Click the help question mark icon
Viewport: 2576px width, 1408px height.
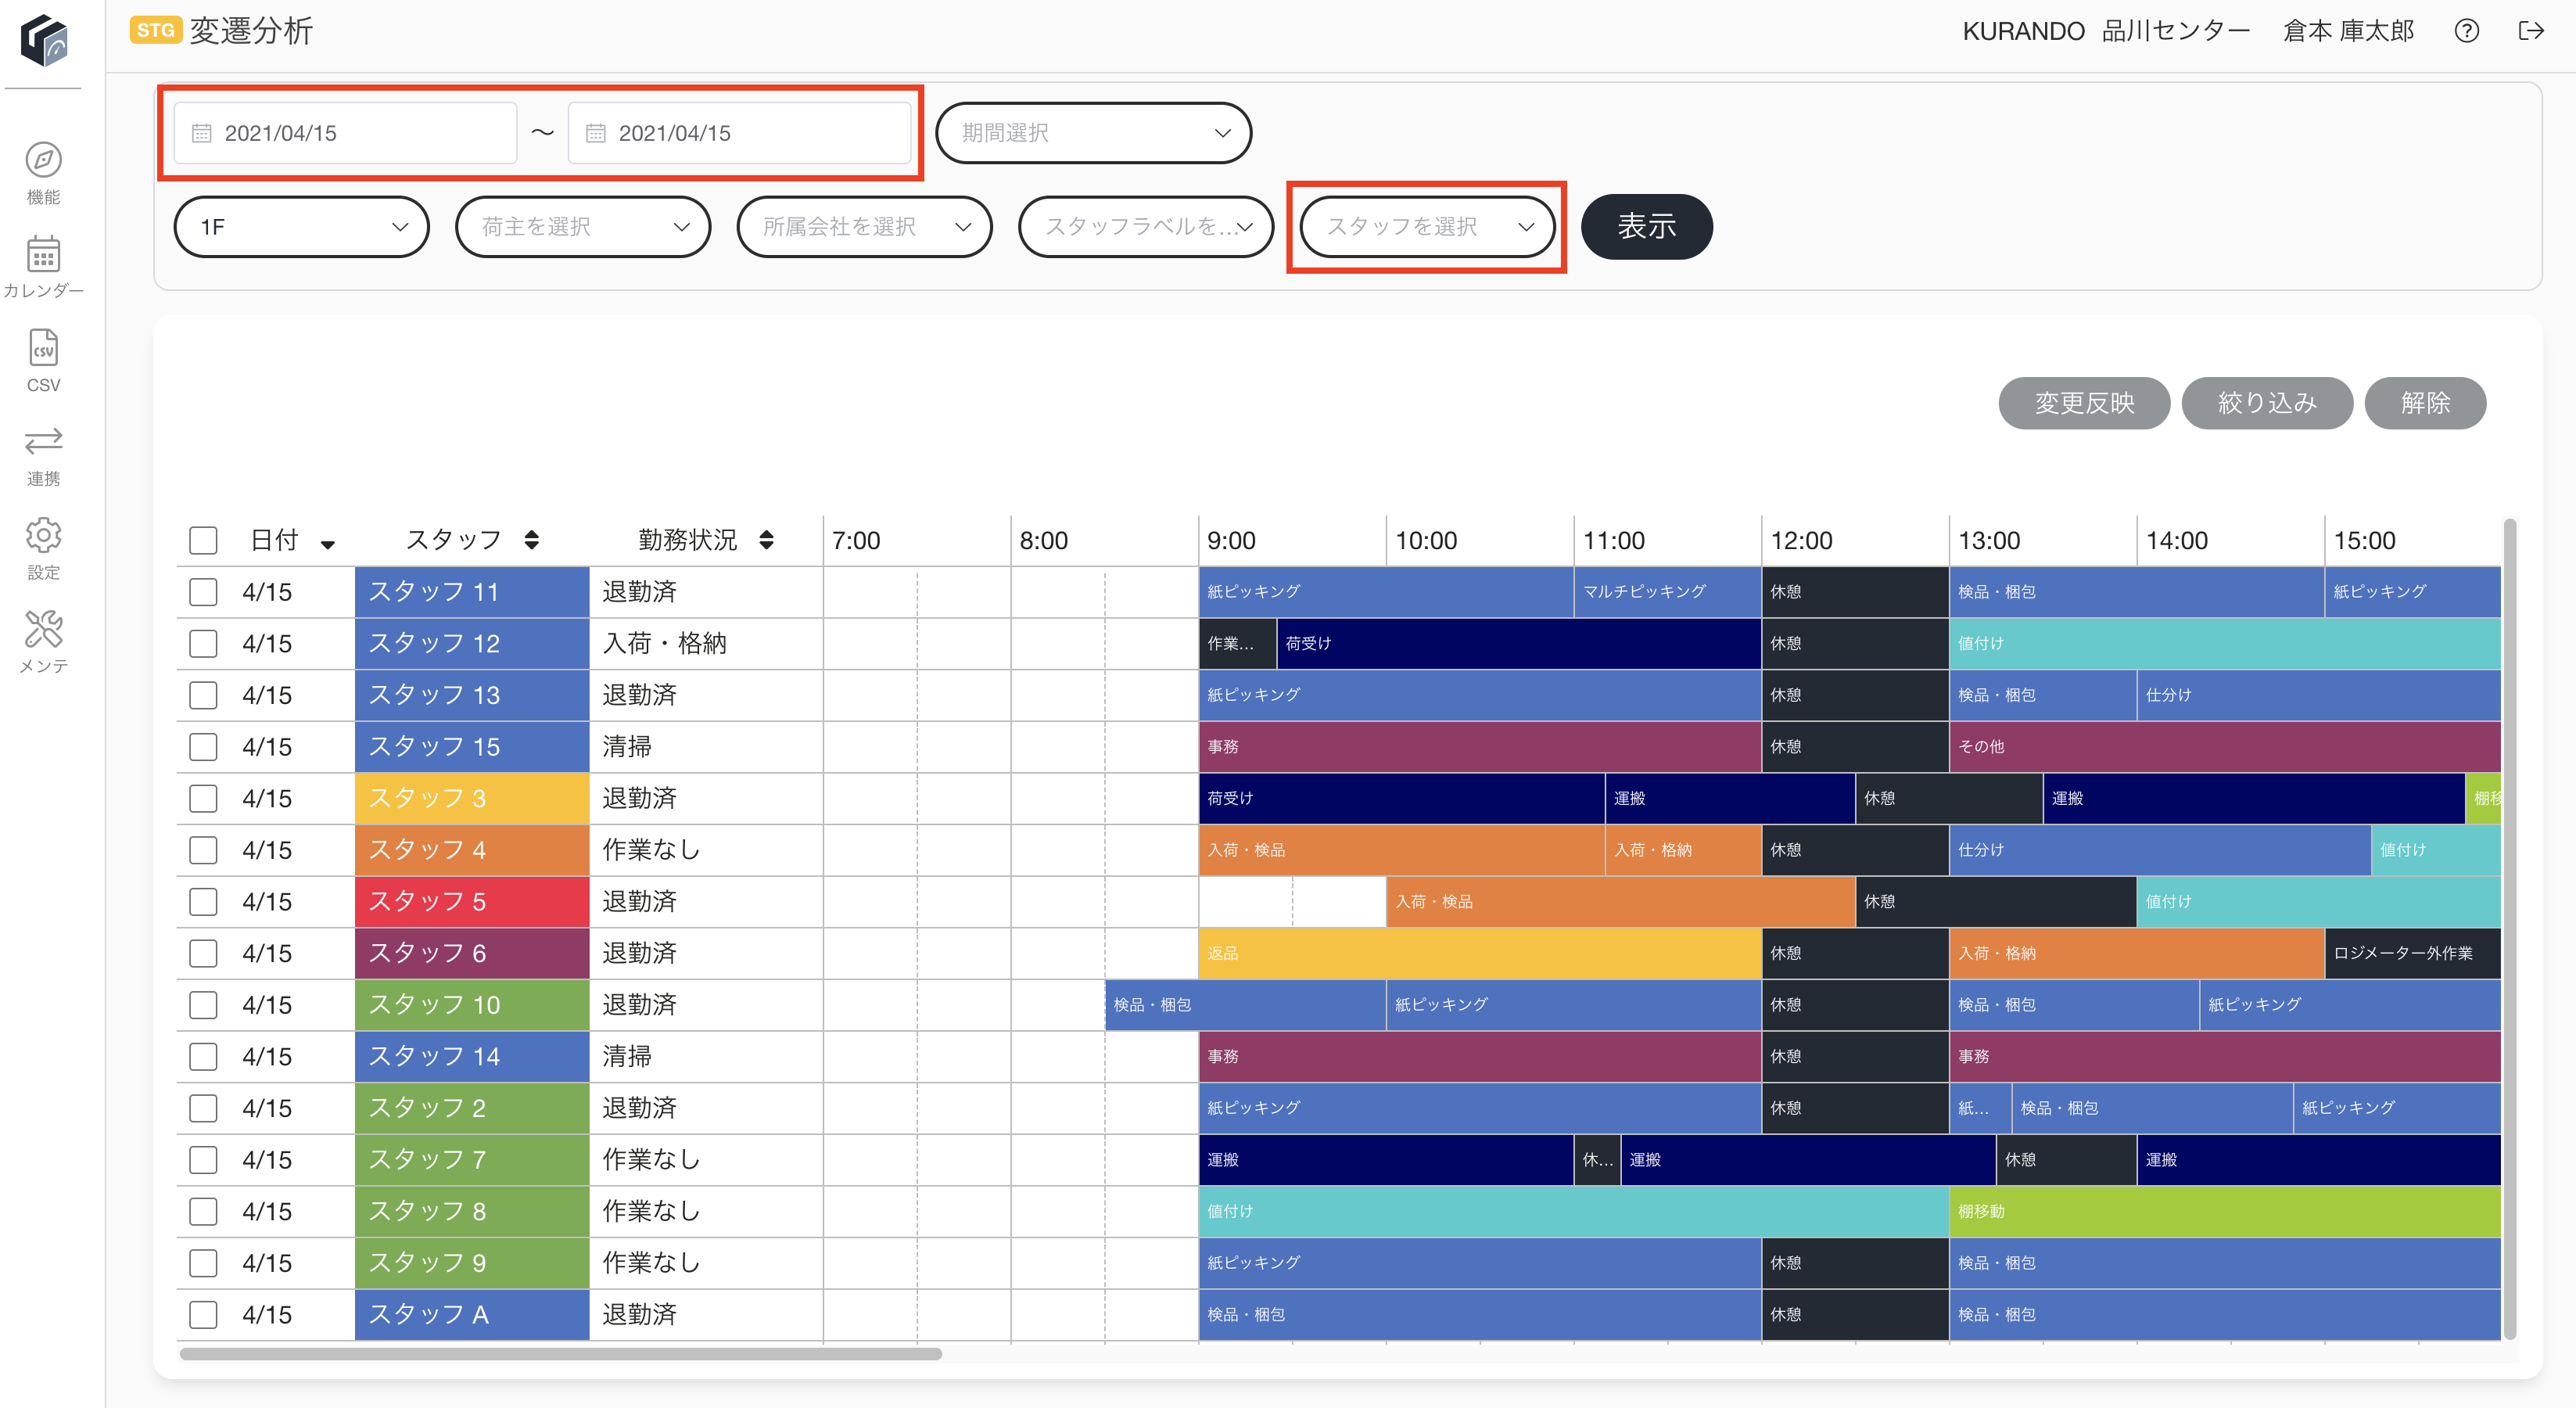coord(2466,31)
